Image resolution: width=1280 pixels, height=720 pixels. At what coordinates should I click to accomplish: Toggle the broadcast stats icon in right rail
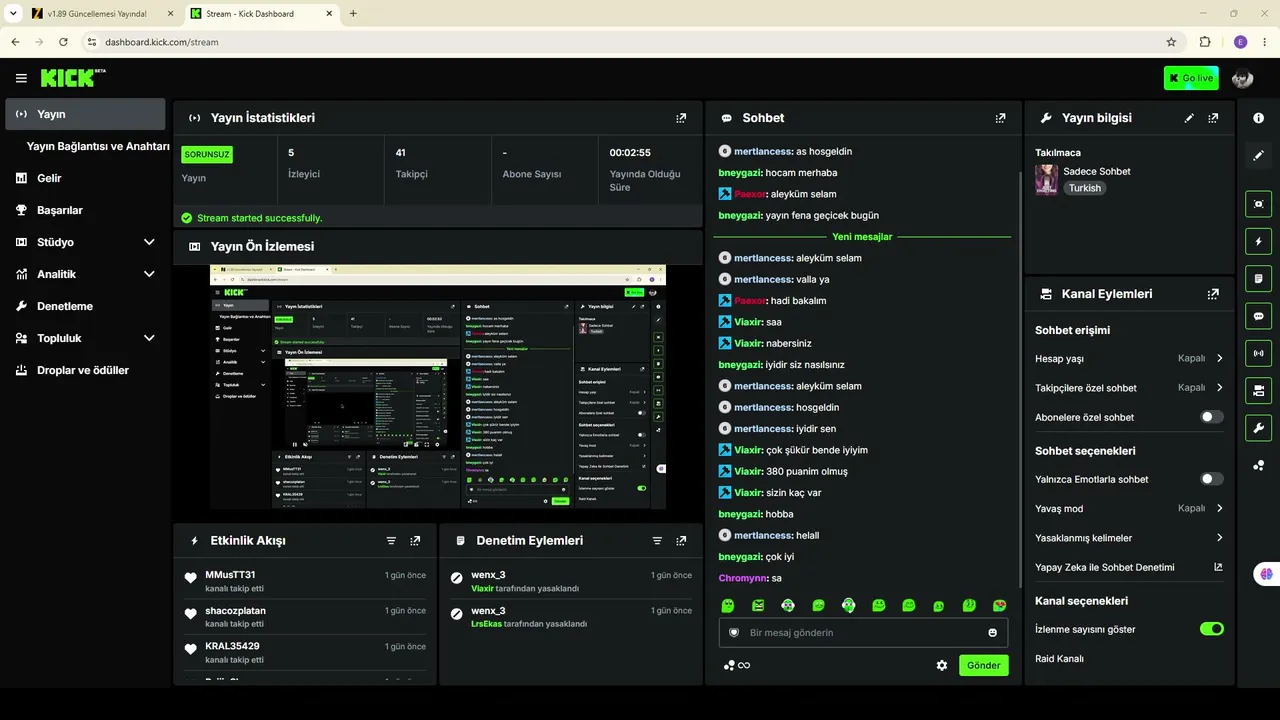point(1258,353)
